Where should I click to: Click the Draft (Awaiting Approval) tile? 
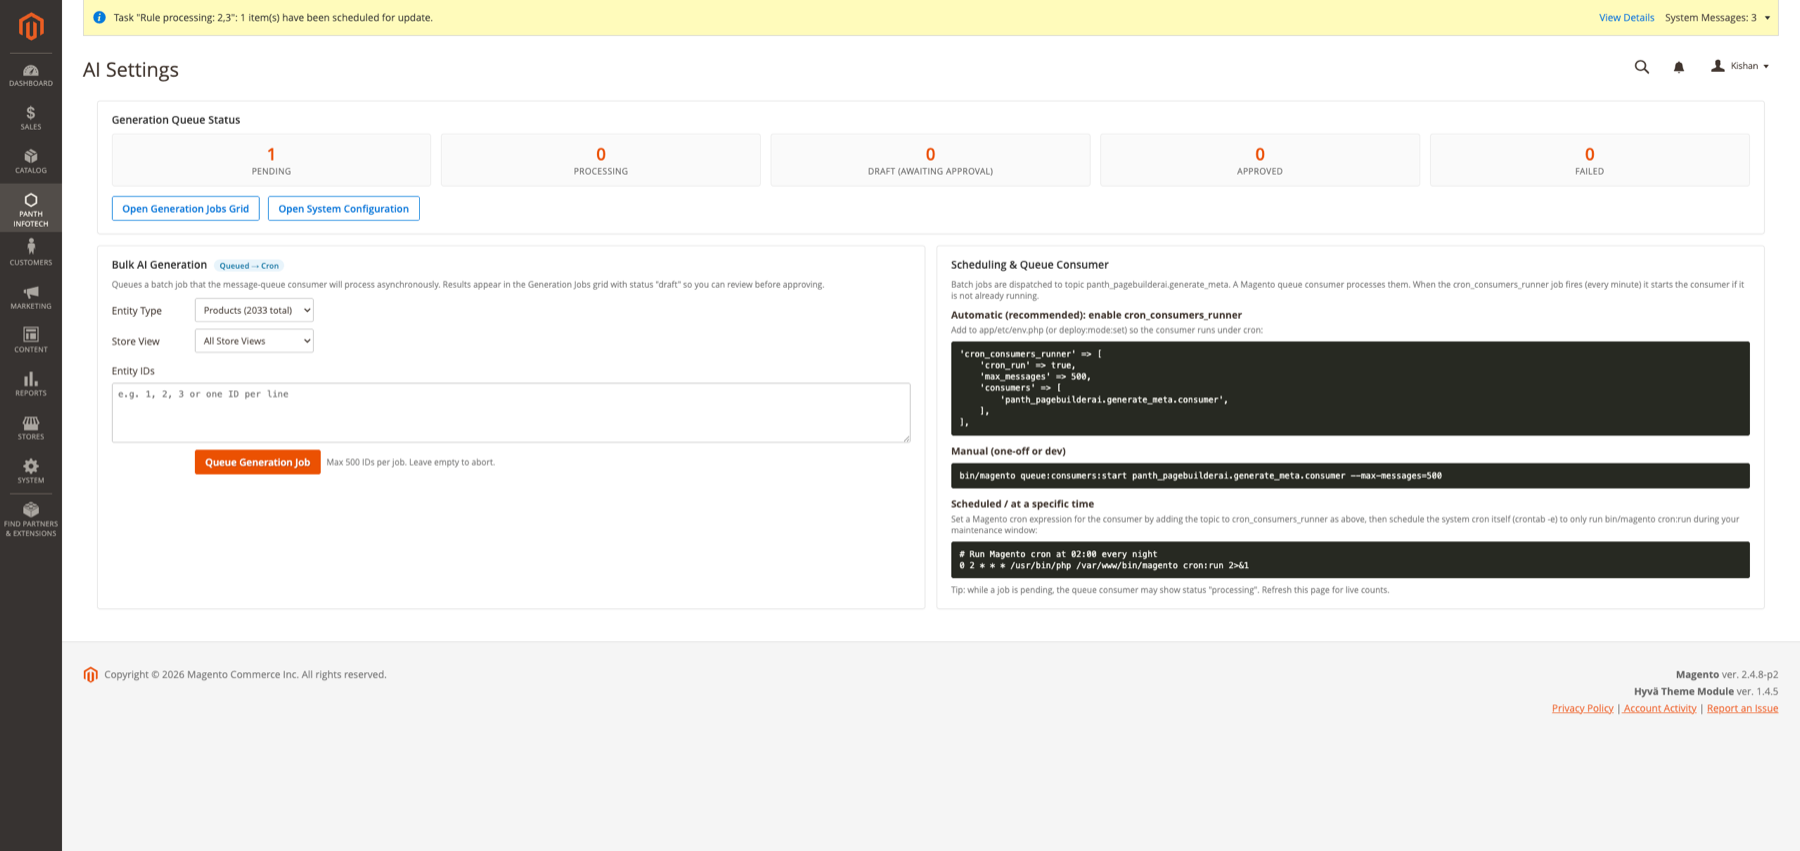930,160
